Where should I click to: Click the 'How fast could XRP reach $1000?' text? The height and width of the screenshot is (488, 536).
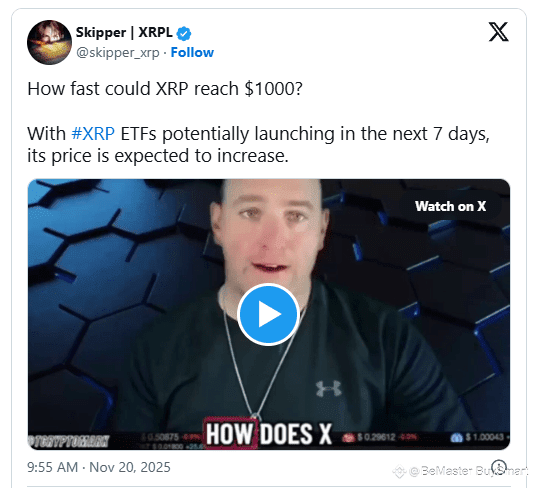click(165, 89)
